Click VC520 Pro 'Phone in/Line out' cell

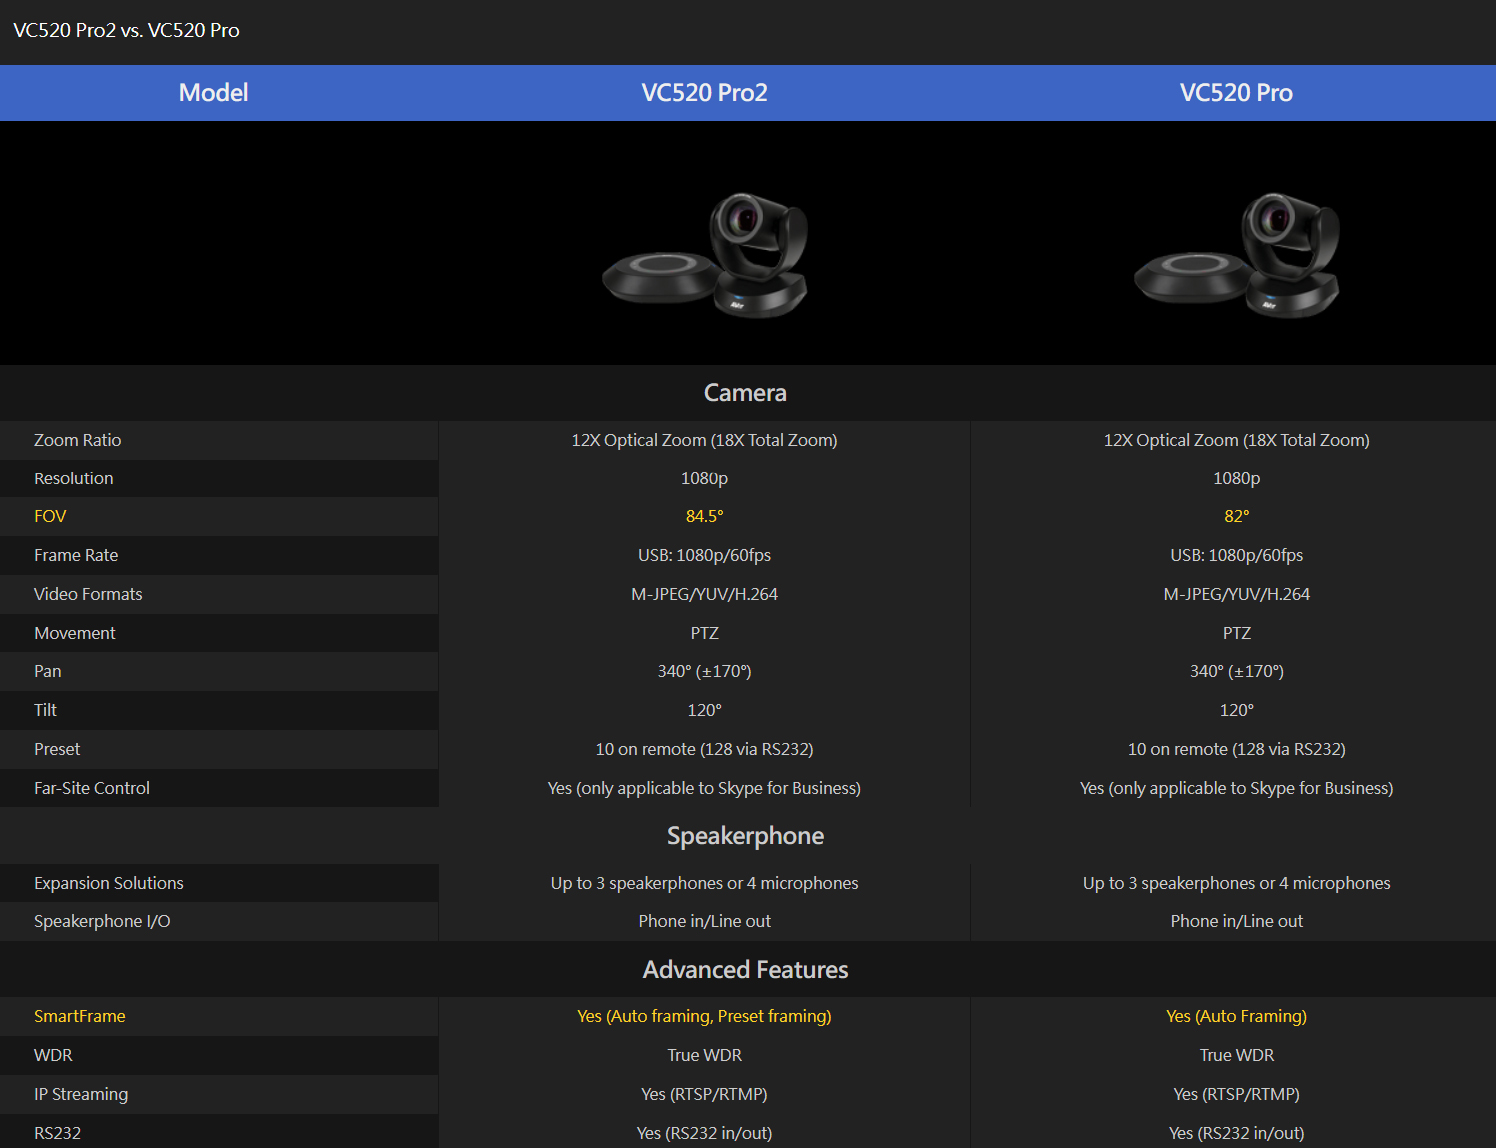1237,921
